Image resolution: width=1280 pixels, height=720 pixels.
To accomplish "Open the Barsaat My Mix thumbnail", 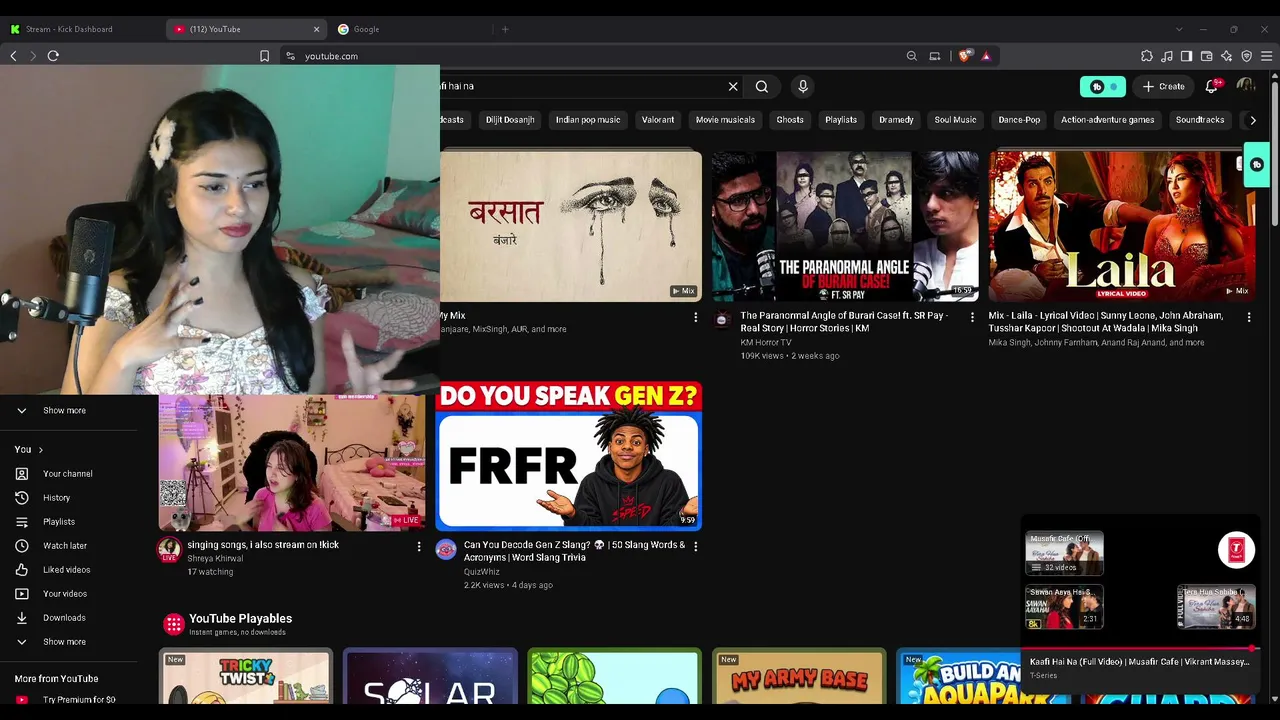I will [571, 226].
